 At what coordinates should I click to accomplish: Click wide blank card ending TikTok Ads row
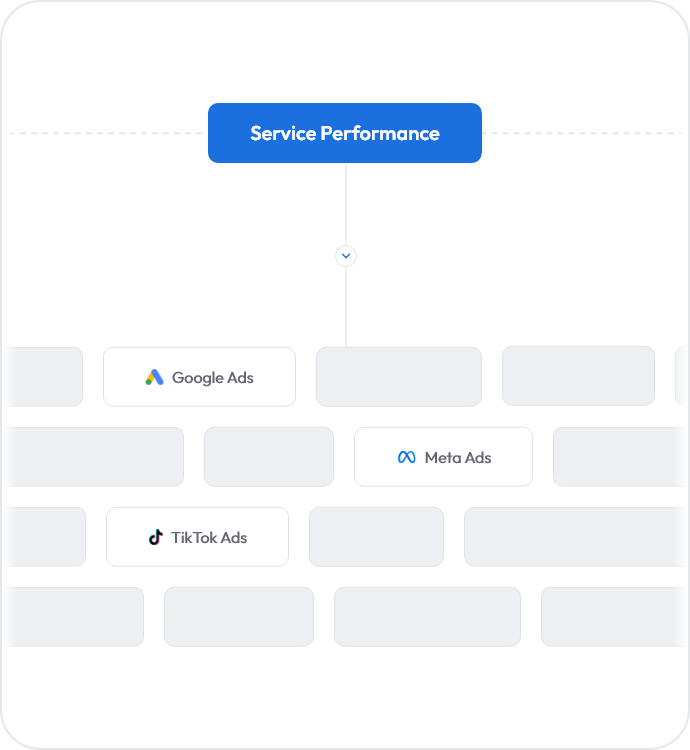tap(576, 537)
